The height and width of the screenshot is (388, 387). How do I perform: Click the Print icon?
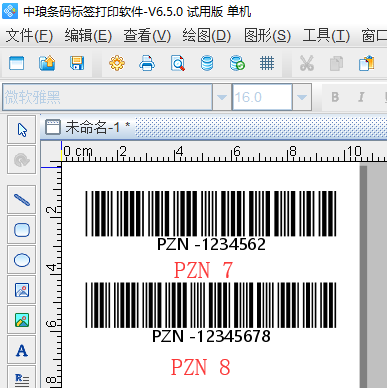click(x=147, y=63)
